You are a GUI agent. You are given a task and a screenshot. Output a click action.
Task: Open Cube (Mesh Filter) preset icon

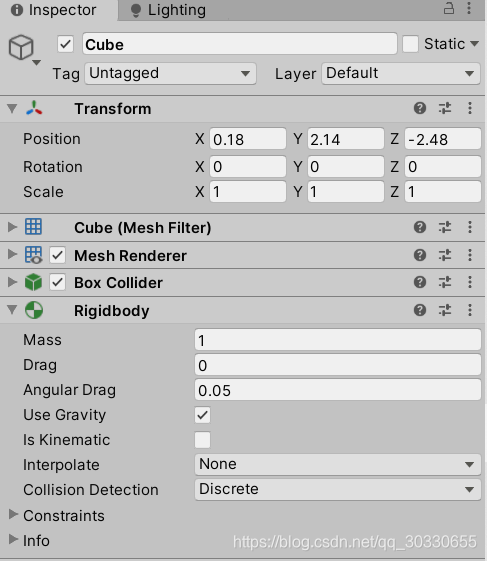445,227
